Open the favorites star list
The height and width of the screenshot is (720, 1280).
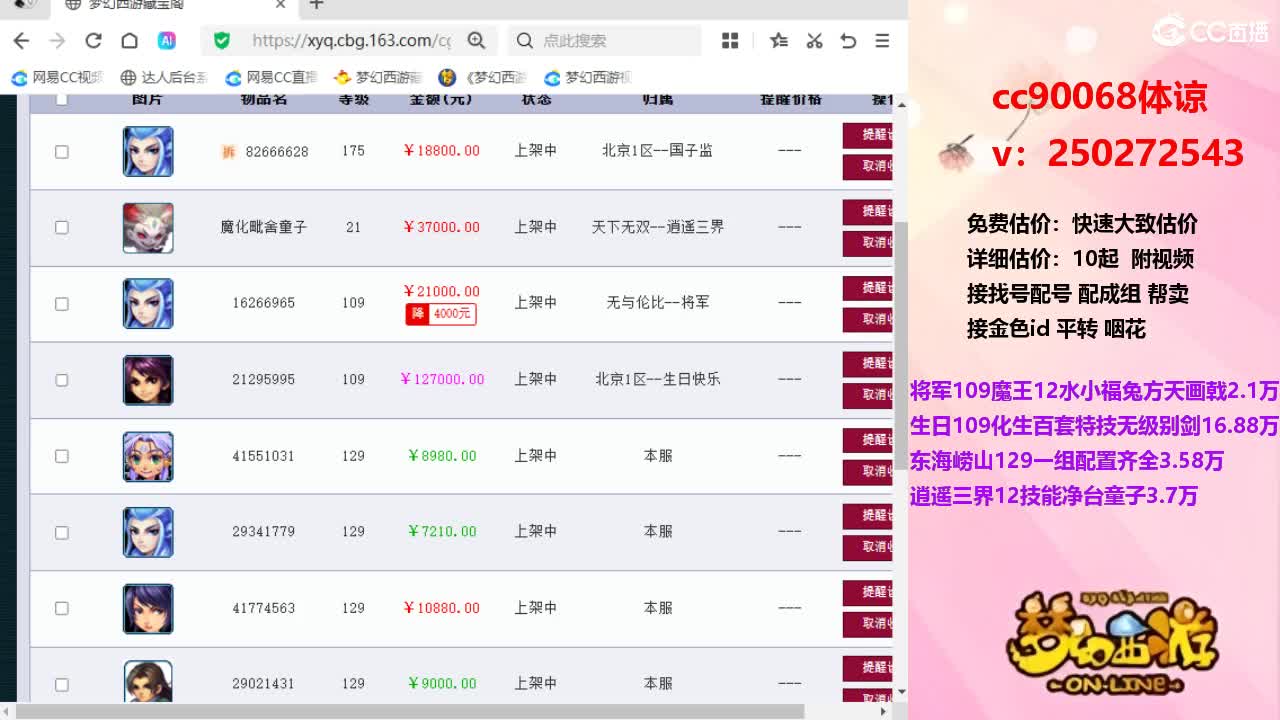[779, 41]
